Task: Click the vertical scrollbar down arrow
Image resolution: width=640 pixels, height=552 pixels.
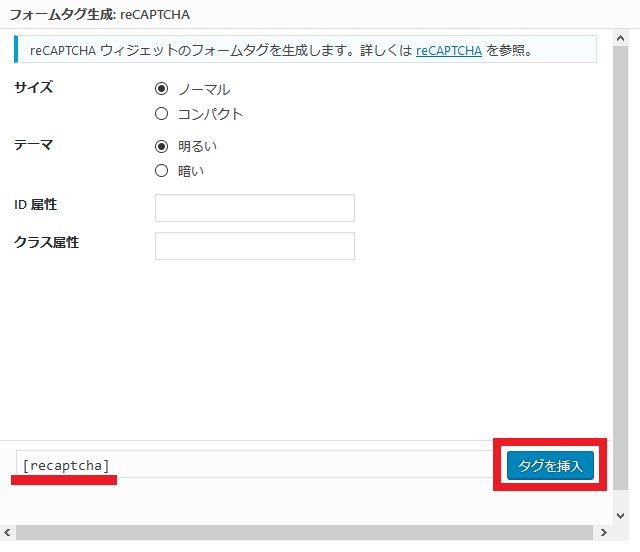Action: (620, 515)
